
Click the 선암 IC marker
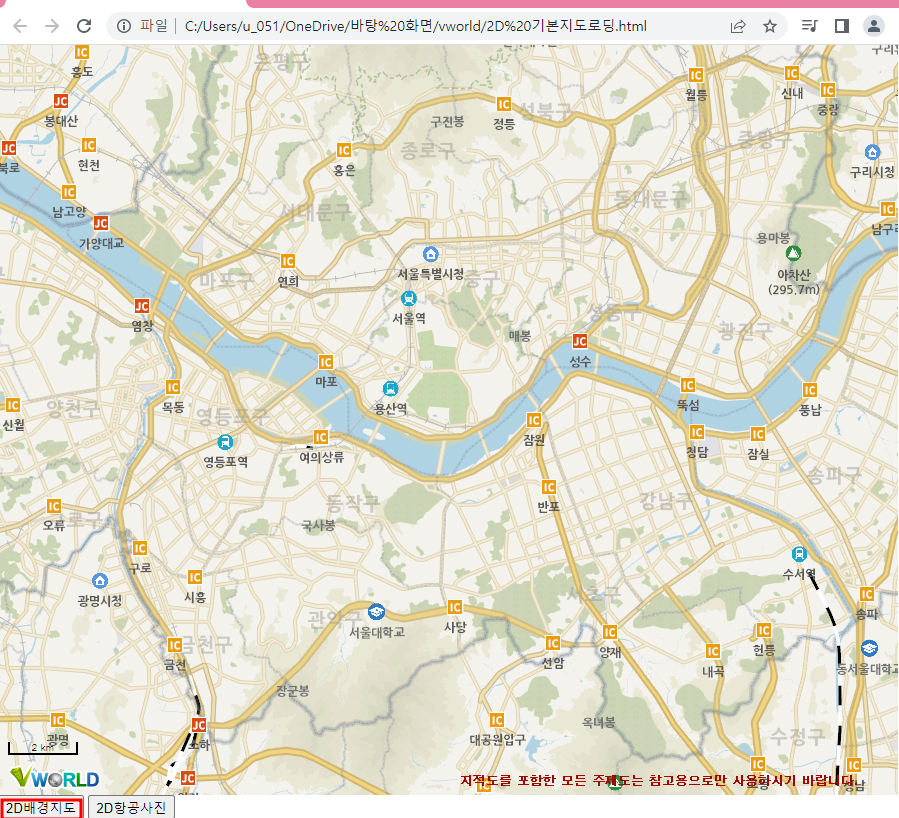tap(553, 643)
